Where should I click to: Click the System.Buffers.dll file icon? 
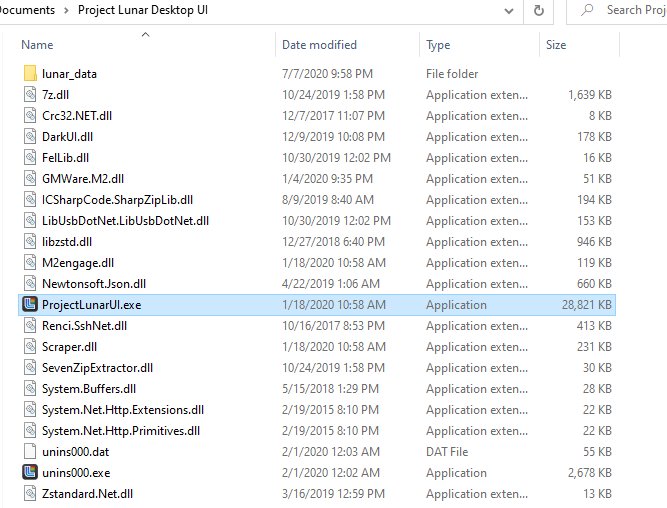click(x=30, y=388)
